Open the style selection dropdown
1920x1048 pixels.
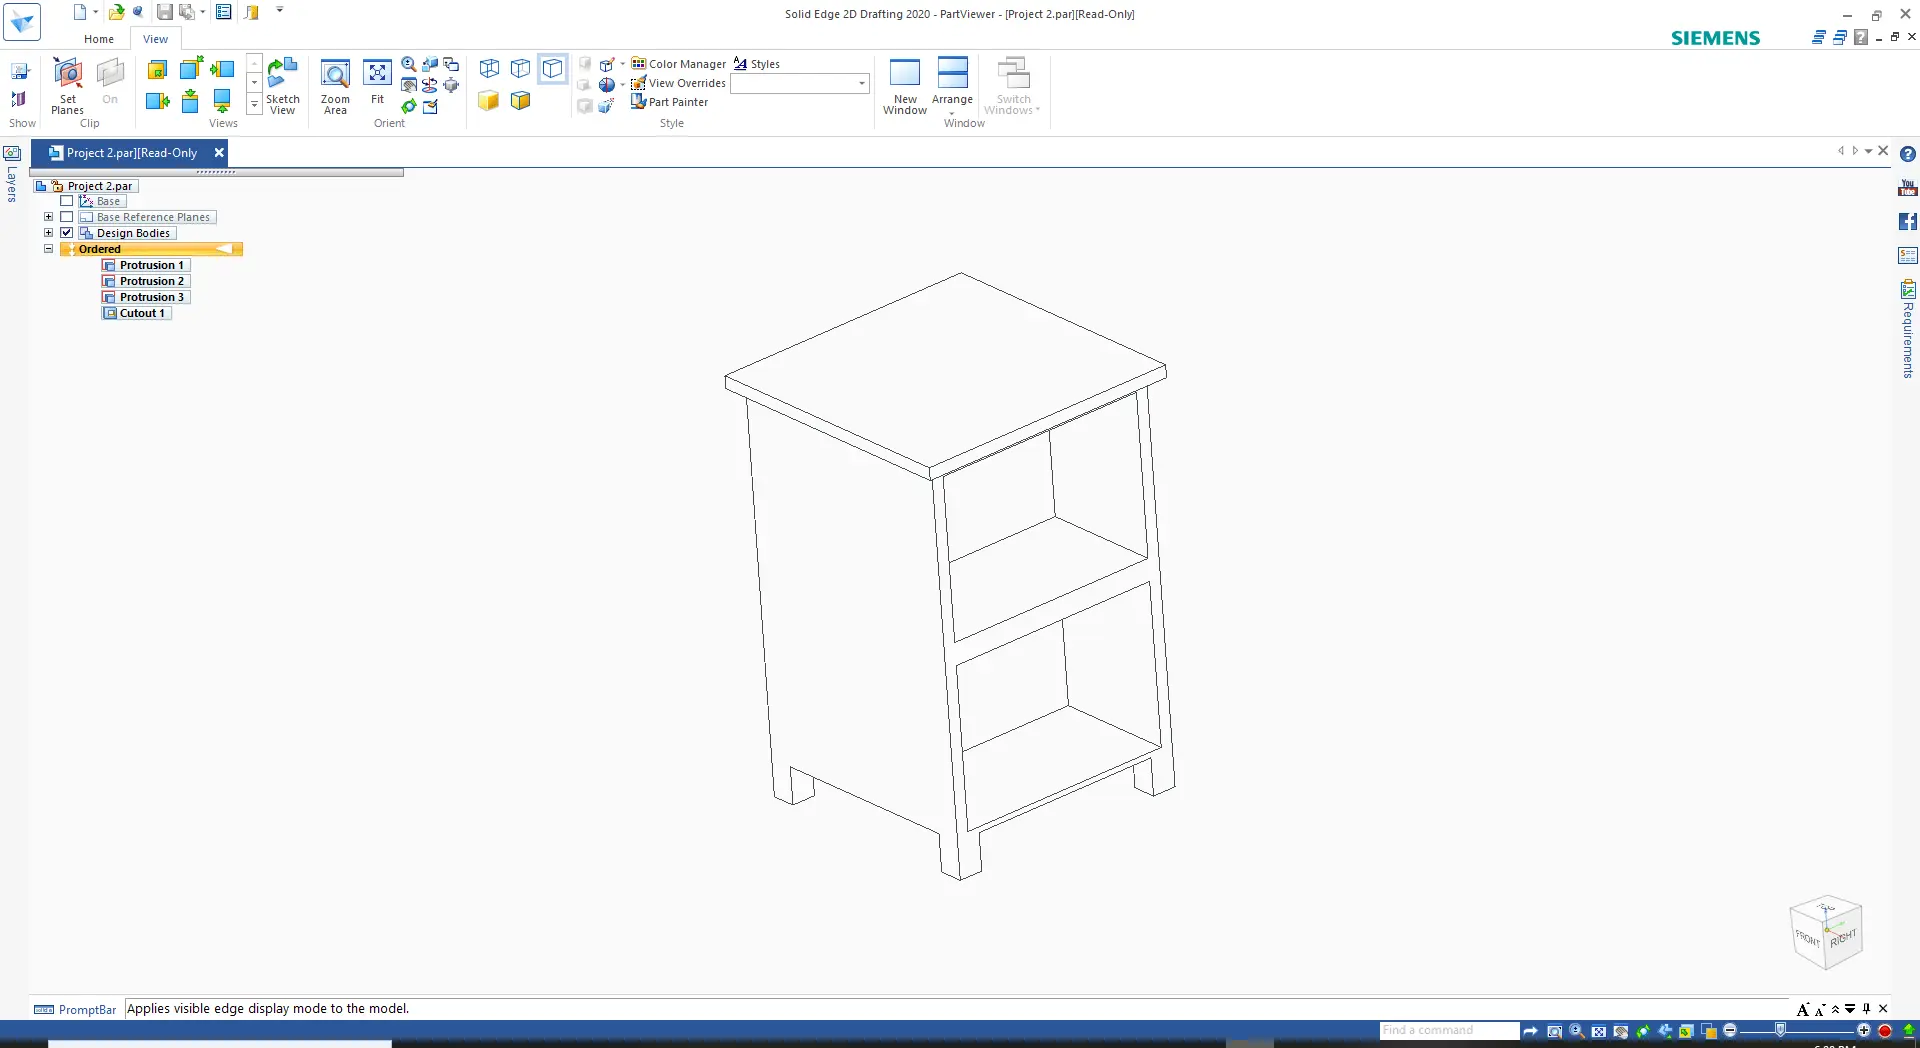point(861,84)
